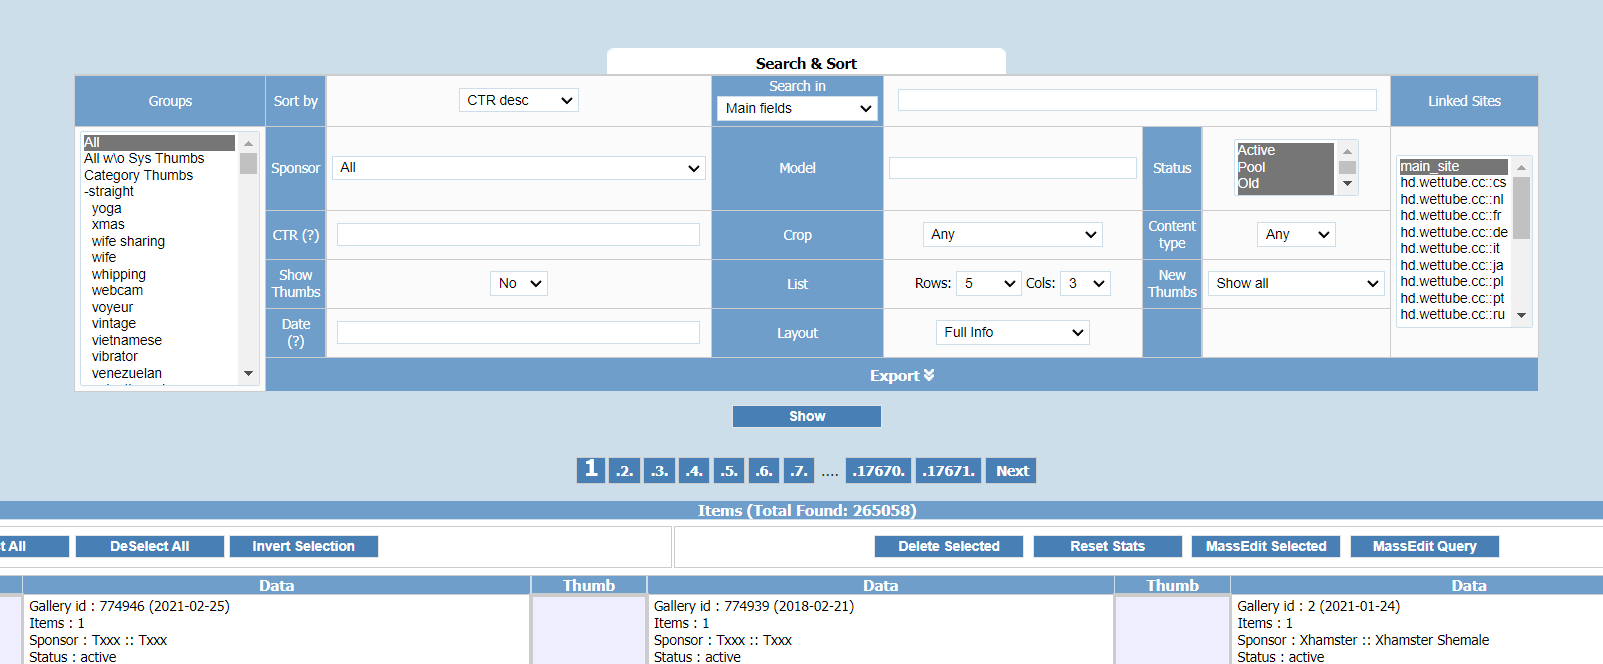
Task: Open the Layout Full Info dropdown
Action: (1012, 332)
